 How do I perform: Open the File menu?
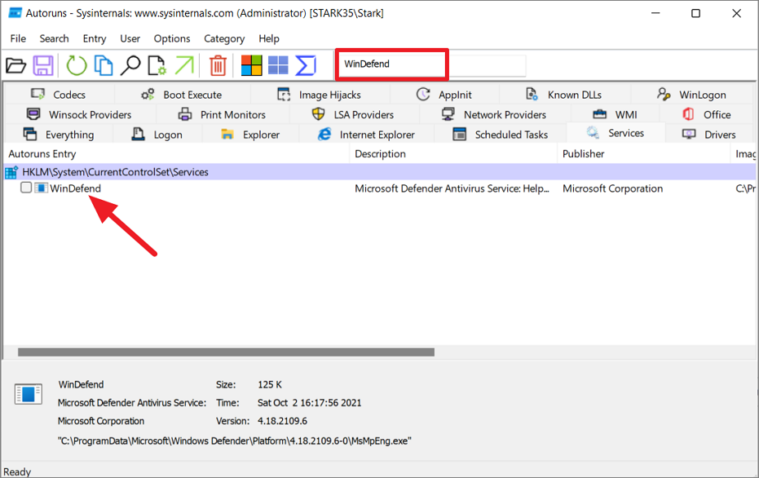[x=18, y=39]
